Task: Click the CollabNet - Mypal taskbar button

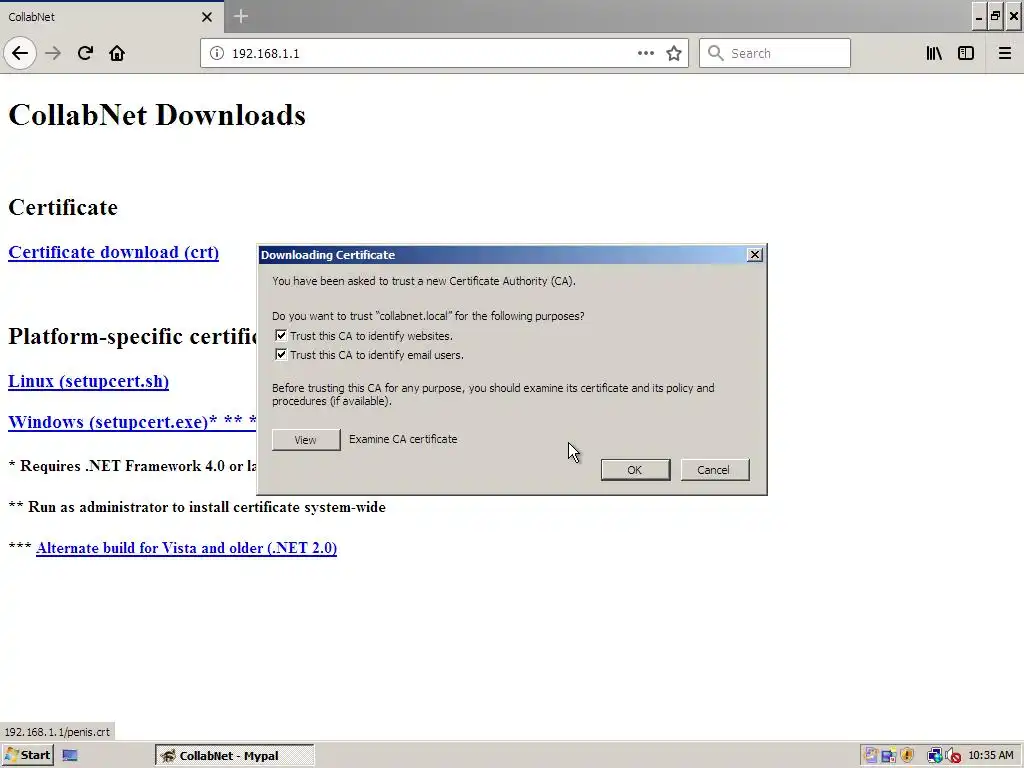Action: [x=234, y=756]
